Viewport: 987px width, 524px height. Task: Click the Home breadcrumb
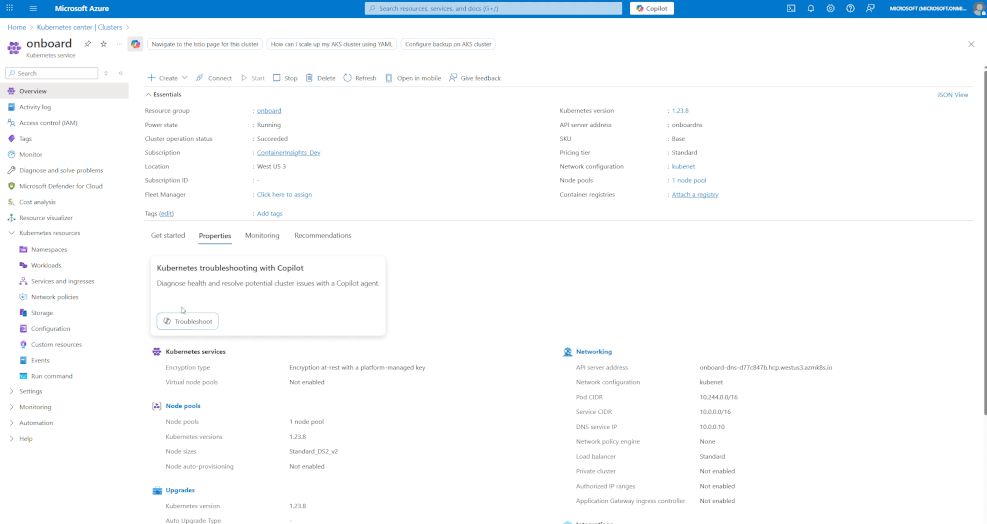[17, 27]
